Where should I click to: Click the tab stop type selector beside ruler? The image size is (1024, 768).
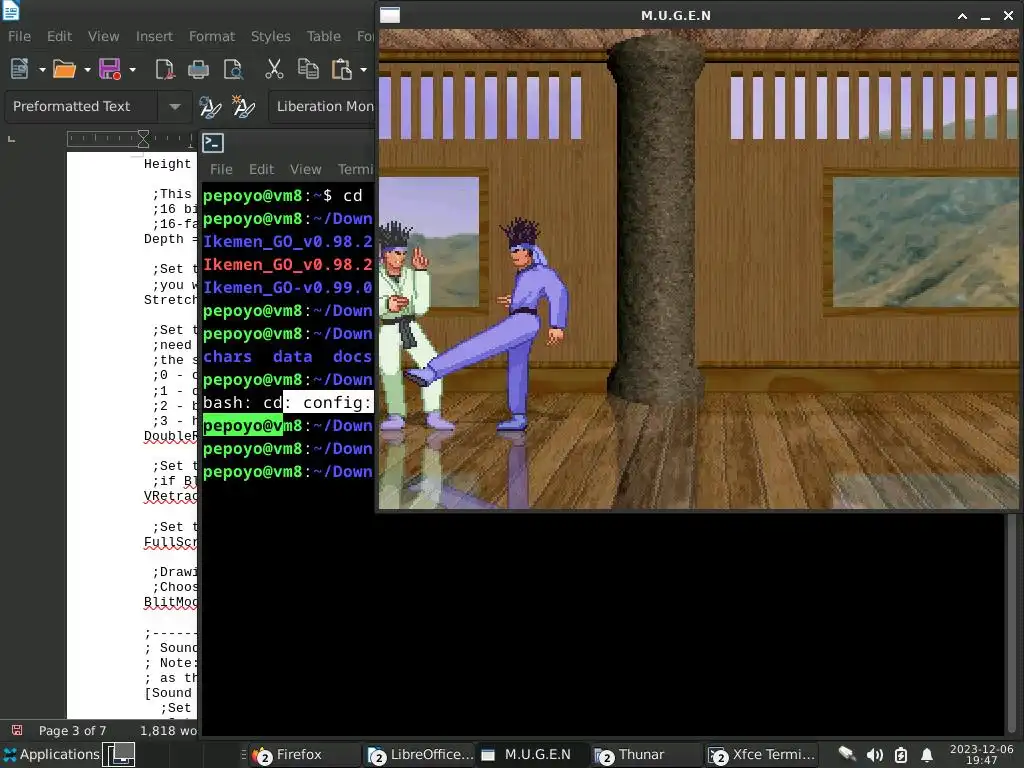[x=11, y=139]
